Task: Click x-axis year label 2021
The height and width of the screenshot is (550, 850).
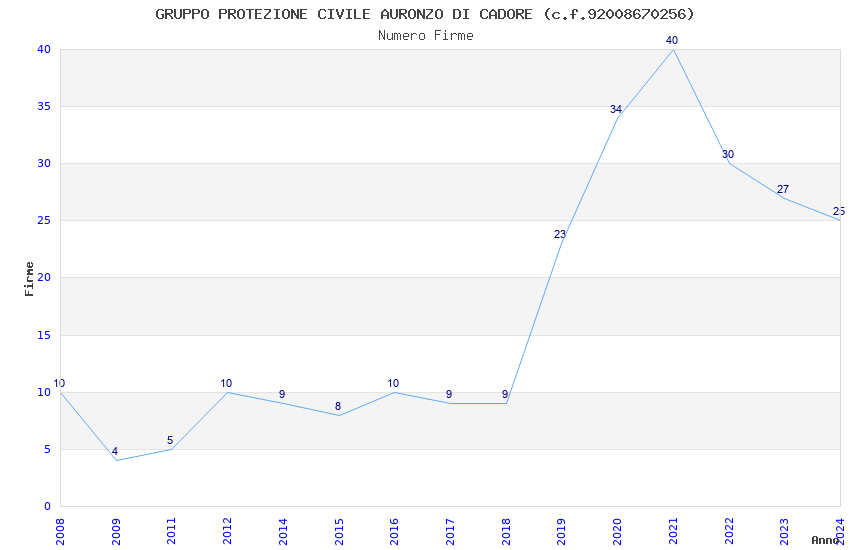Action: coord(673,531)
